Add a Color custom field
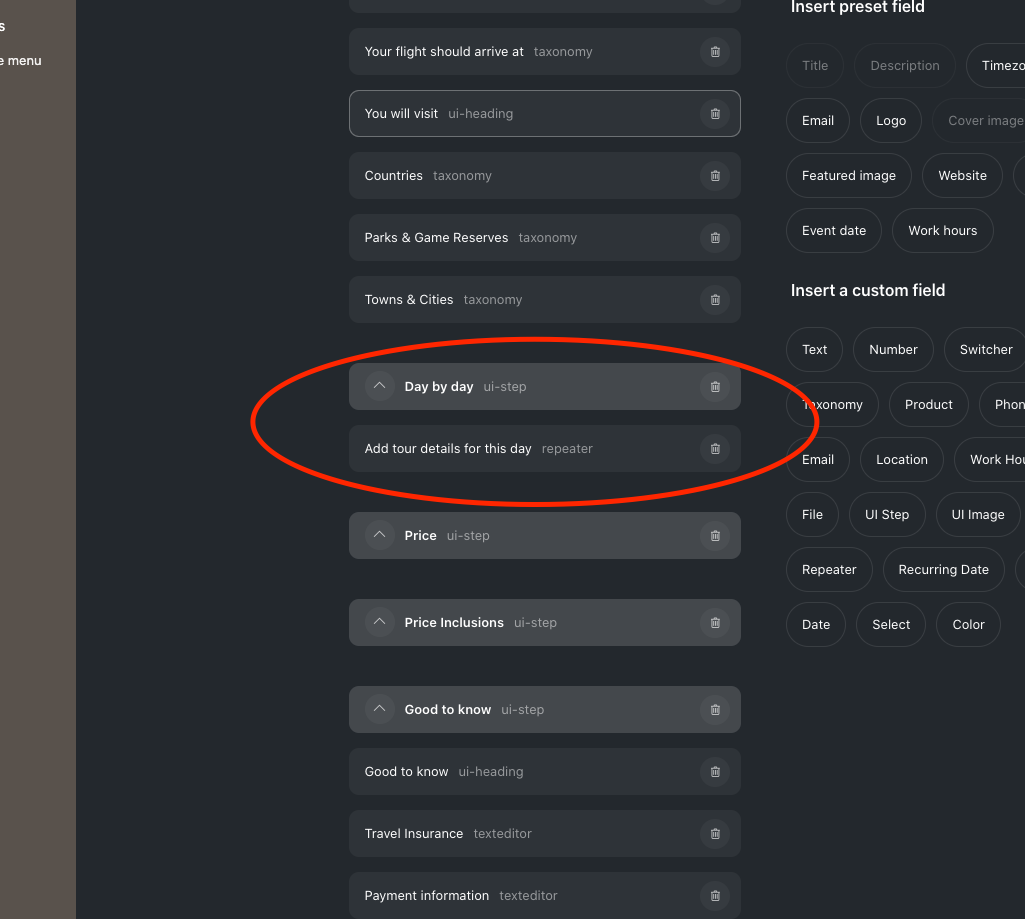This screenshot has height=919, width=1025. click(967, 624)
